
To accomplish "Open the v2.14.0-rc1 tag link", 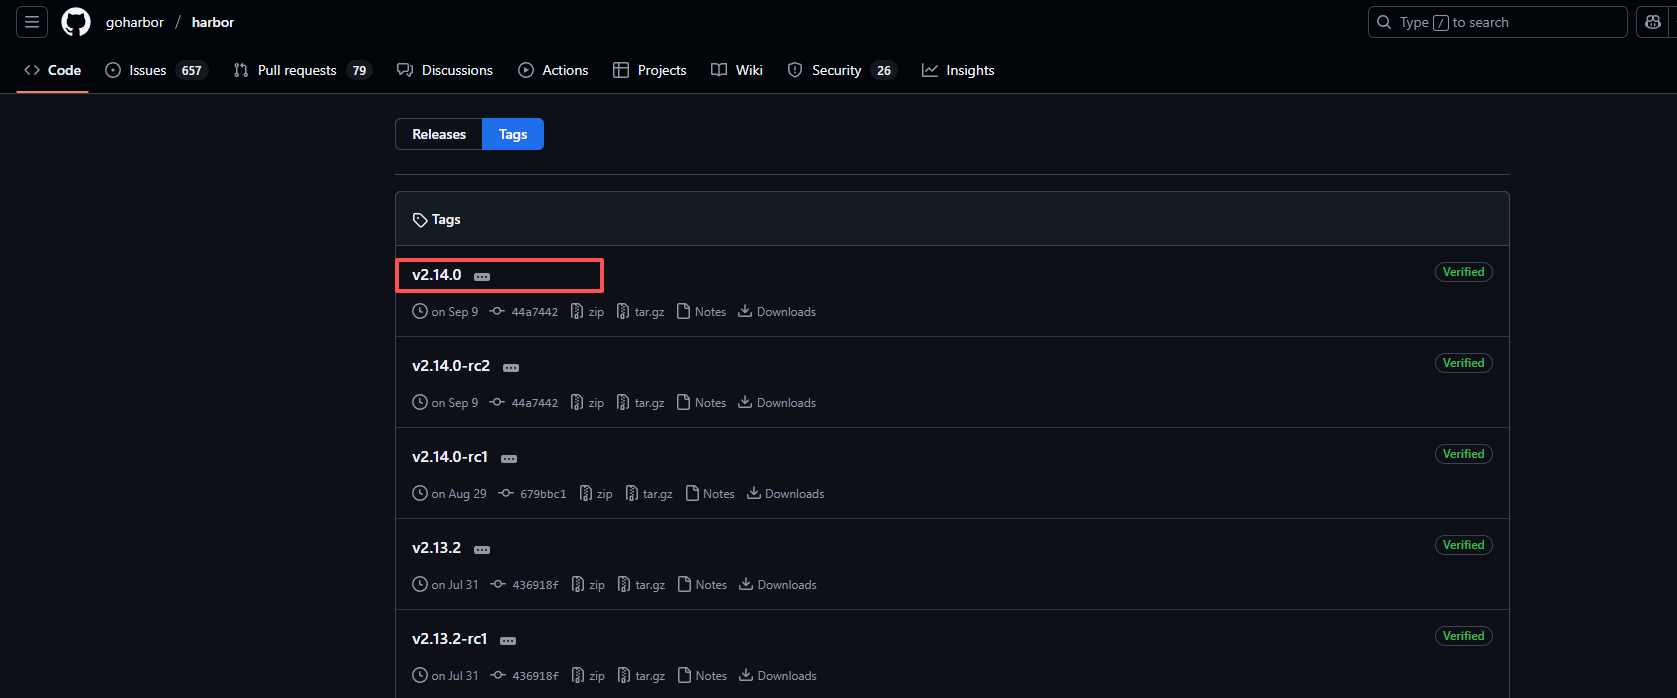I will [x=450, y=457].
